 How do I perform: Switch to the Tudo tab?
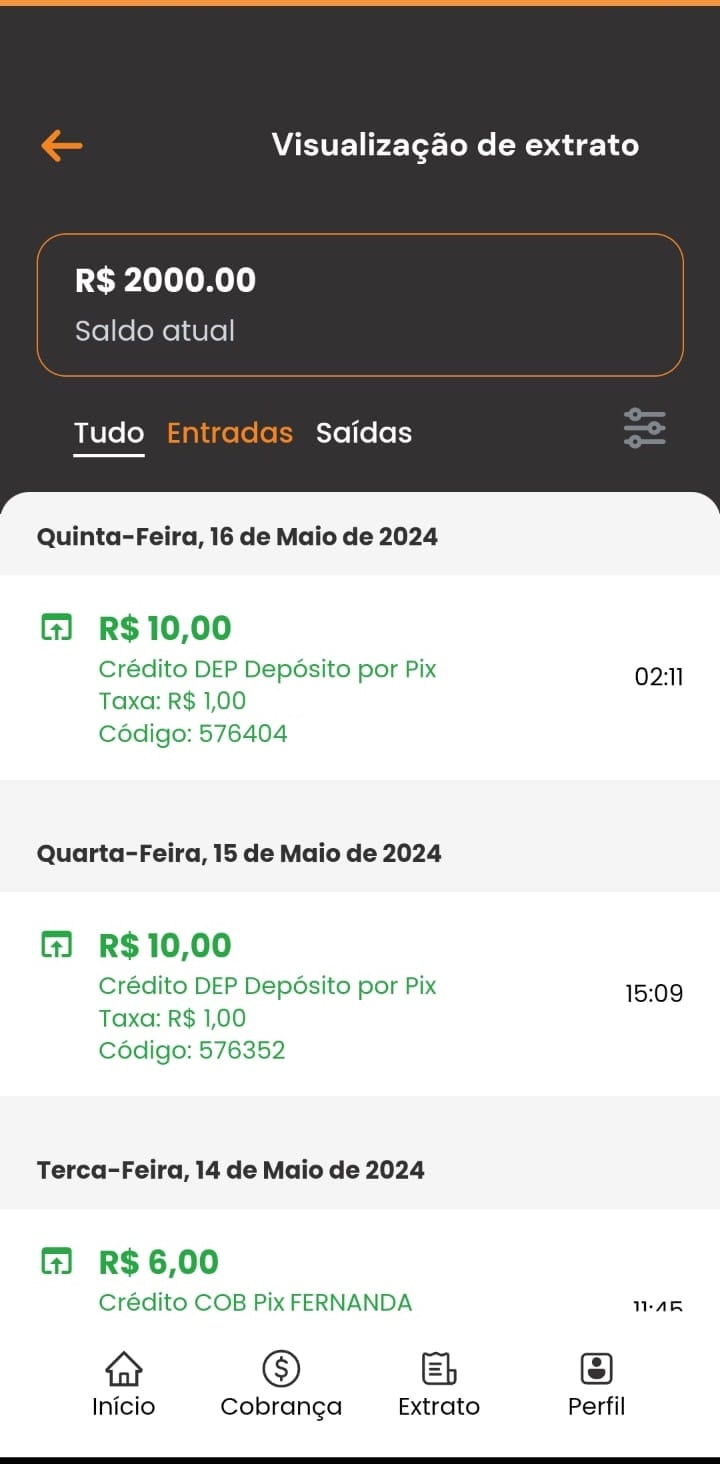click(109, 433)
